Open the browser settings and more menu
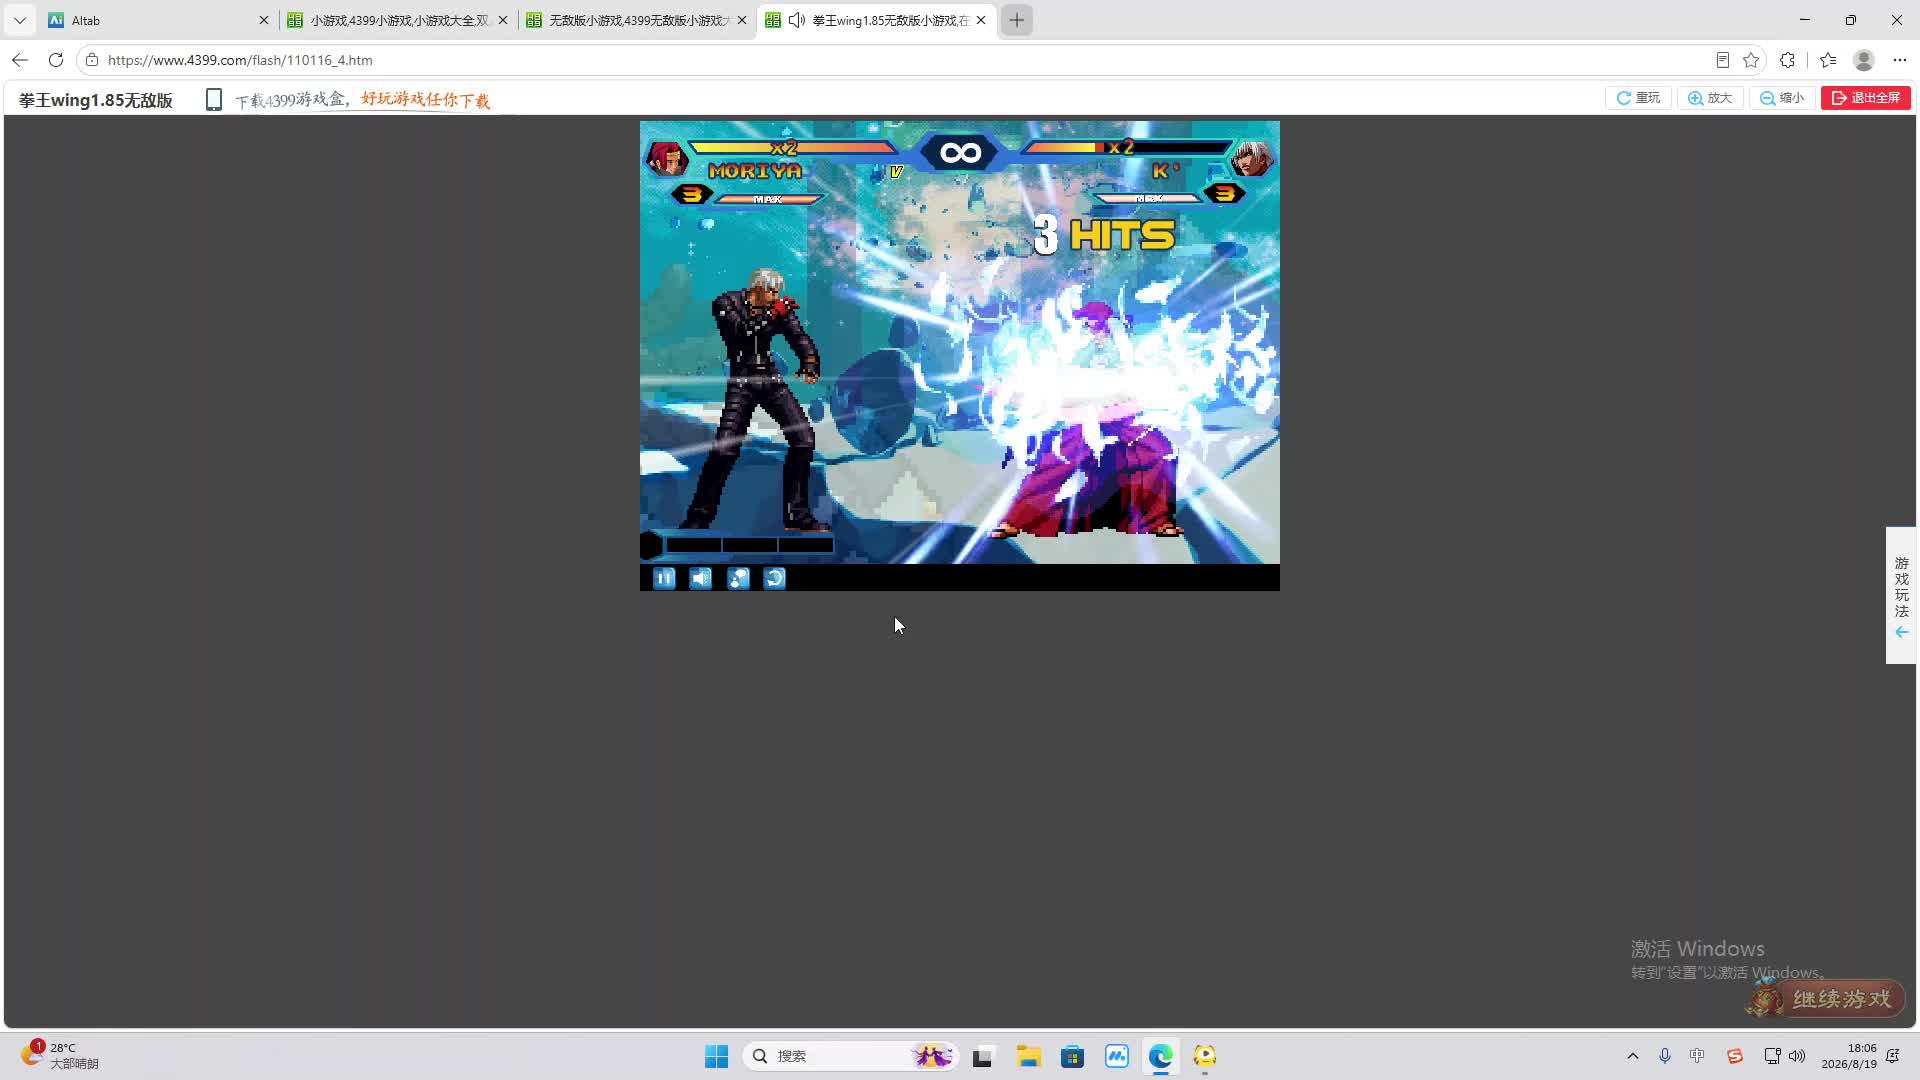This screenshot has height=1080, width=1920. (1900, 60)
